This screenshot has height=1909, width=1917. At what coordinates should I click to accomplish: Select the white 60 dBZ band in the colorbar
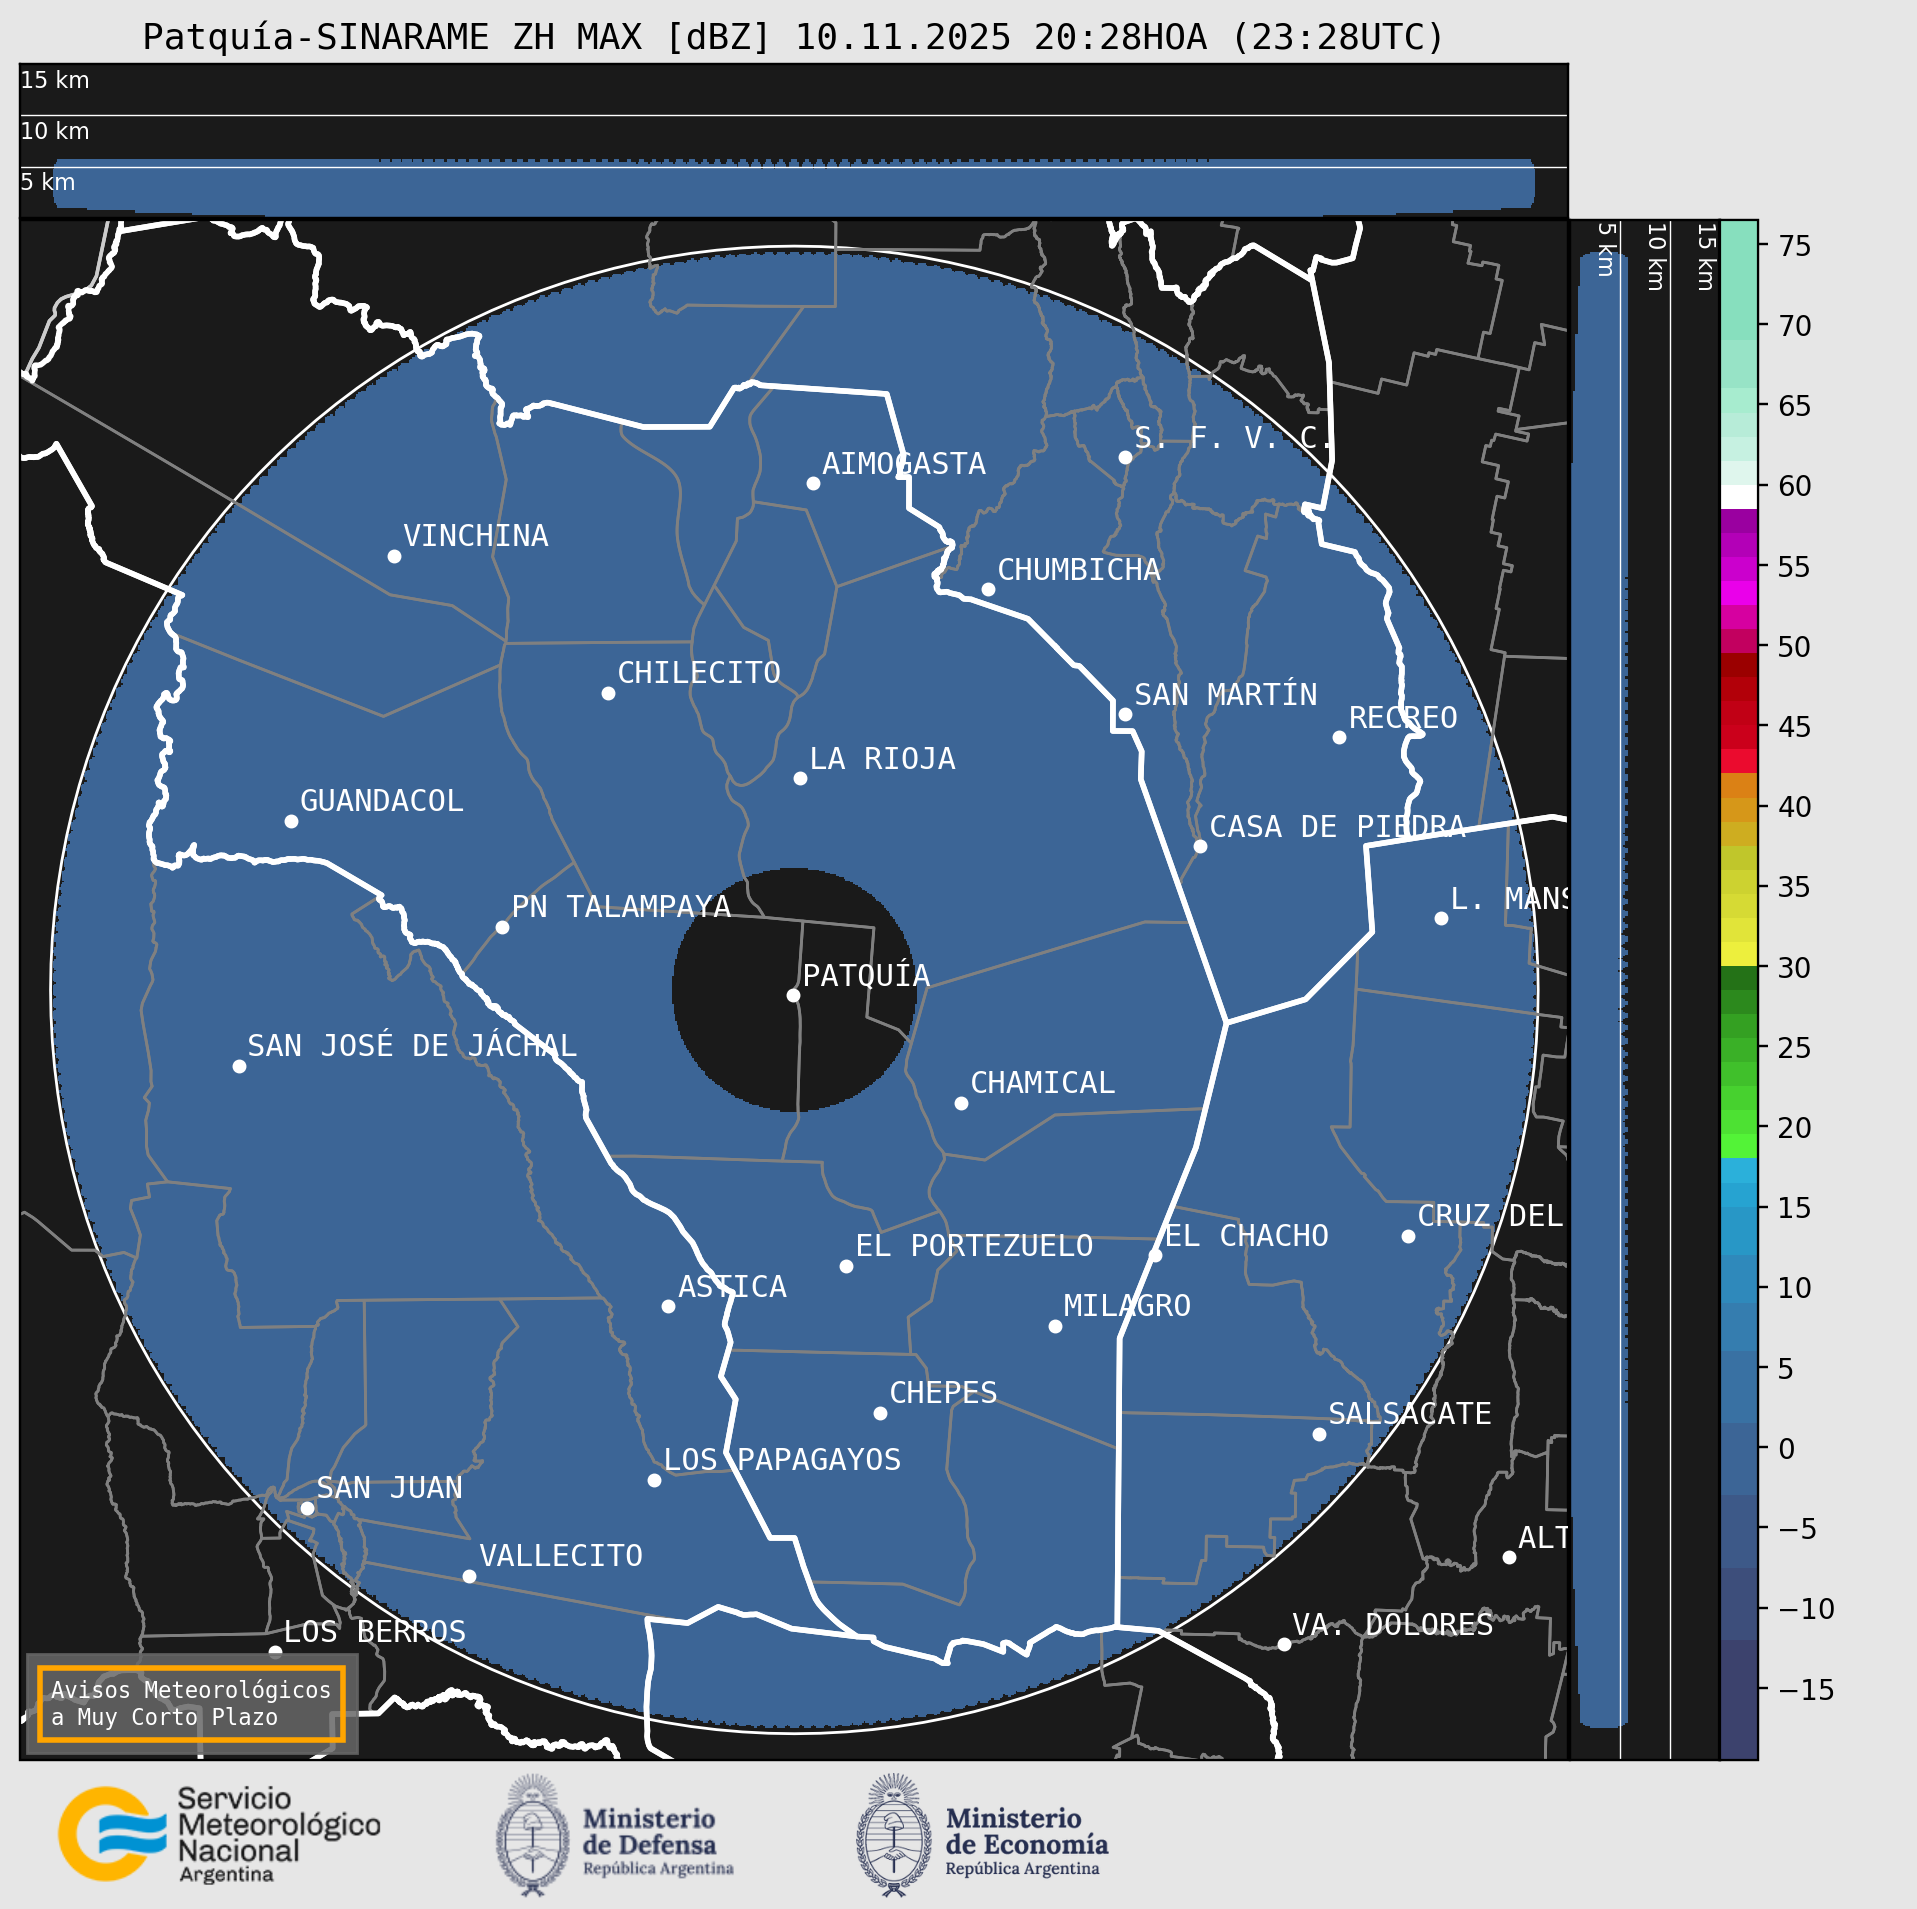(x=1739, y=497)
